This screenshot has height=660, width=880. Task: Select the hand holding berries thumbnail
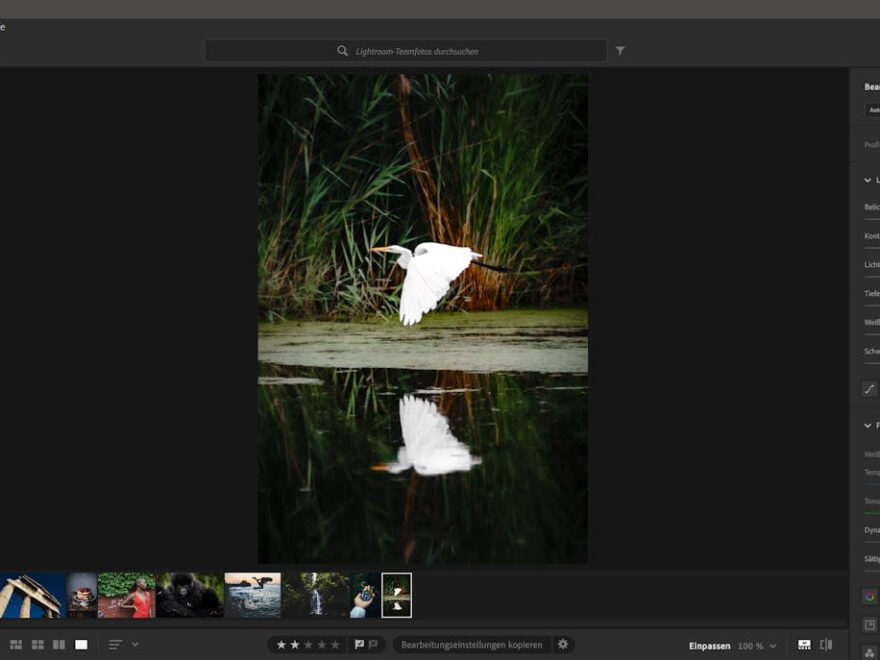[365, 595]
